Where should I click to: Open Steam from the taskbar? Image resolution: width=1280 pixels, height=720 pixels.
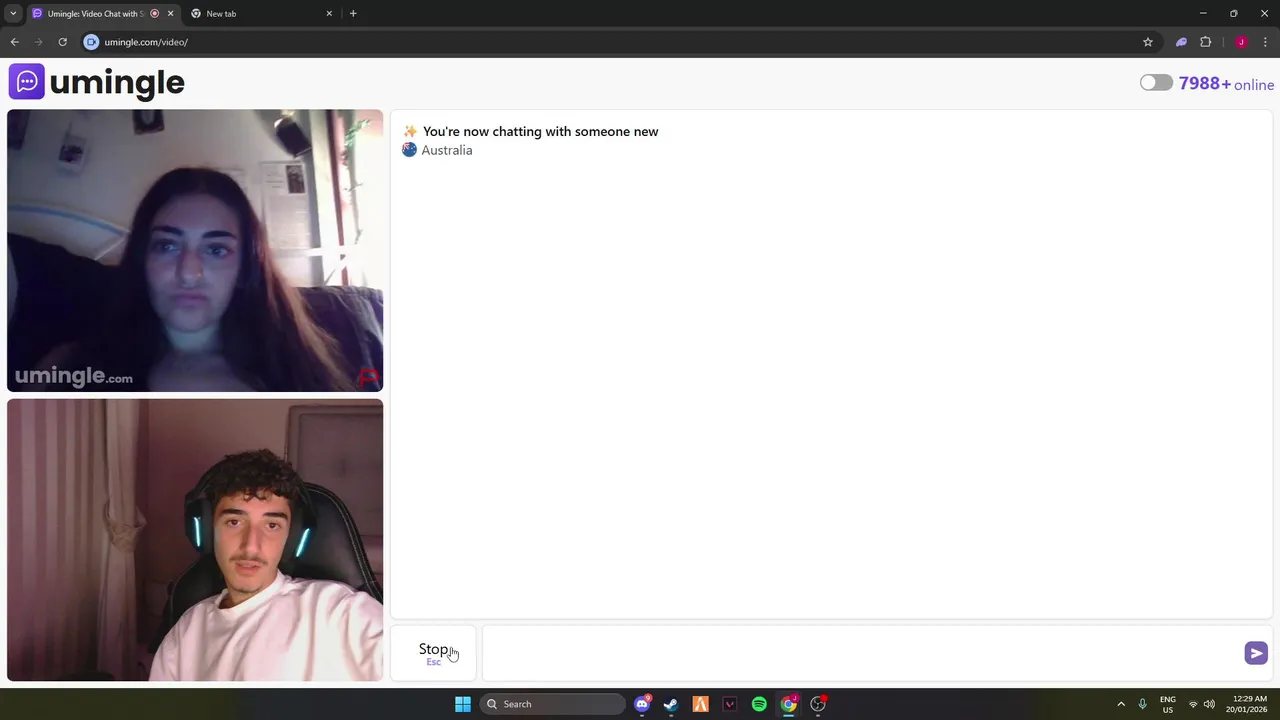coord(671,704)
